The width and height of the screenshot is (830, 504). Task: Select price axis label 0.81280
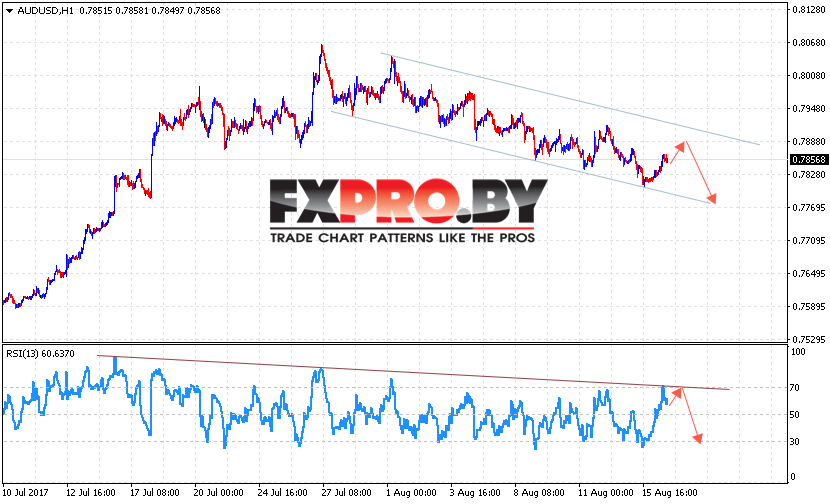click(x=809, y=10)
